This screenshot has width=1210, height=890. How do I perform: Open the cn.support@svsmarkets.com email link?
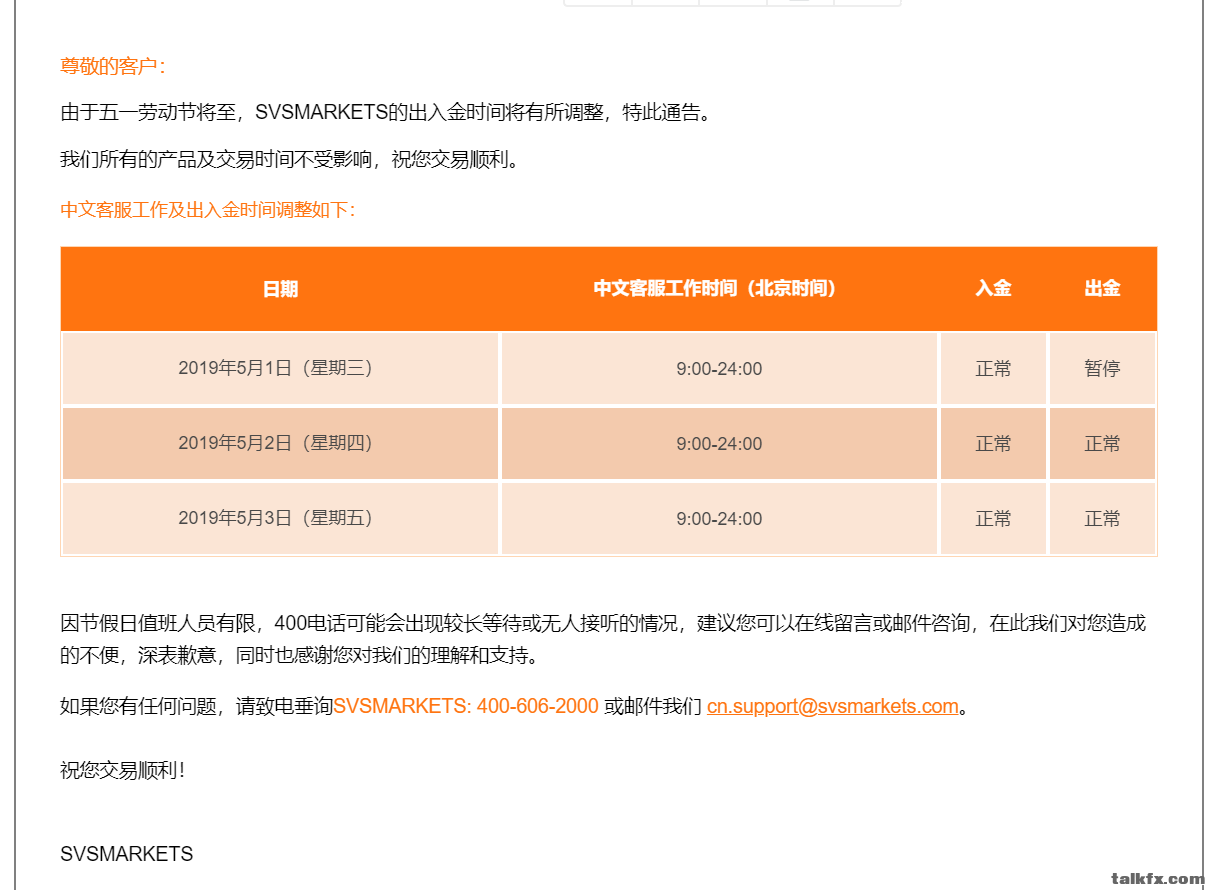pyautogui.click(x=832, y=706)
